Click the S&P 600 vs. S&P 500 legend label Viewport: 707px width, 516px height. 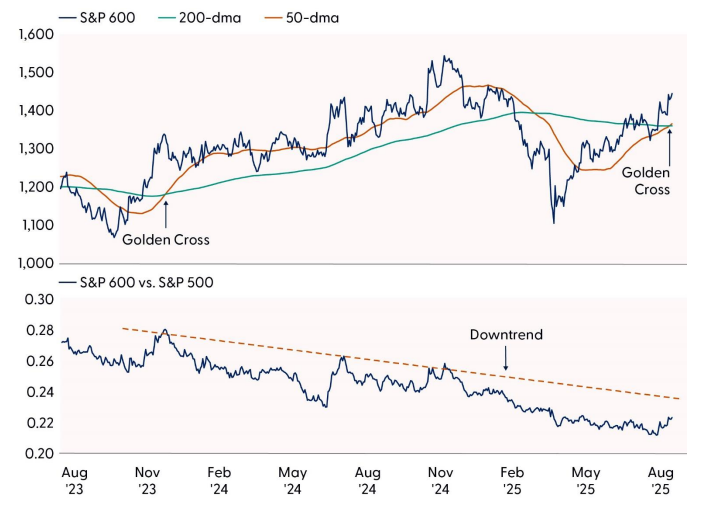click(150, 282)
